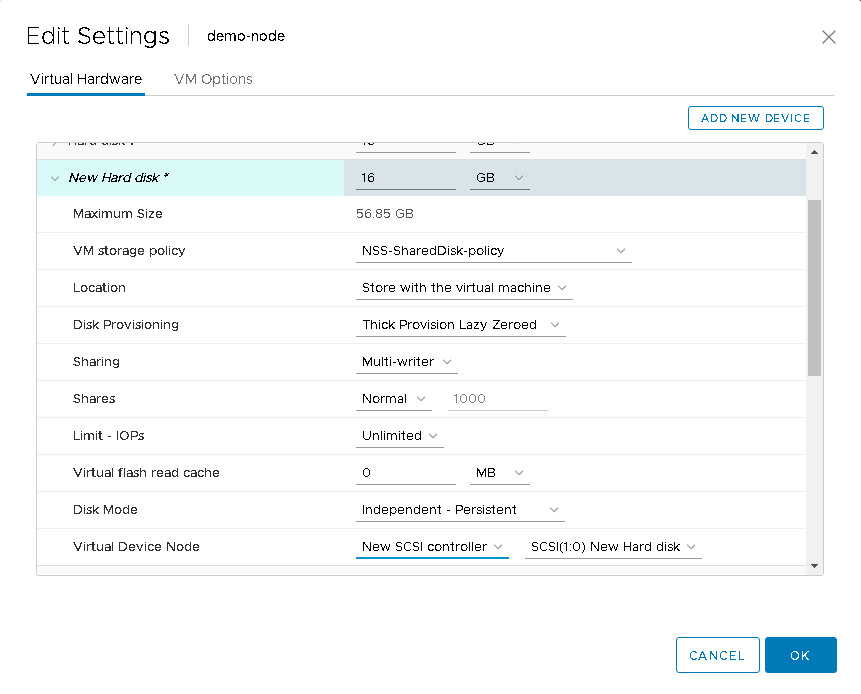Switch to the VM Options tab

click(x=213, y=79)
